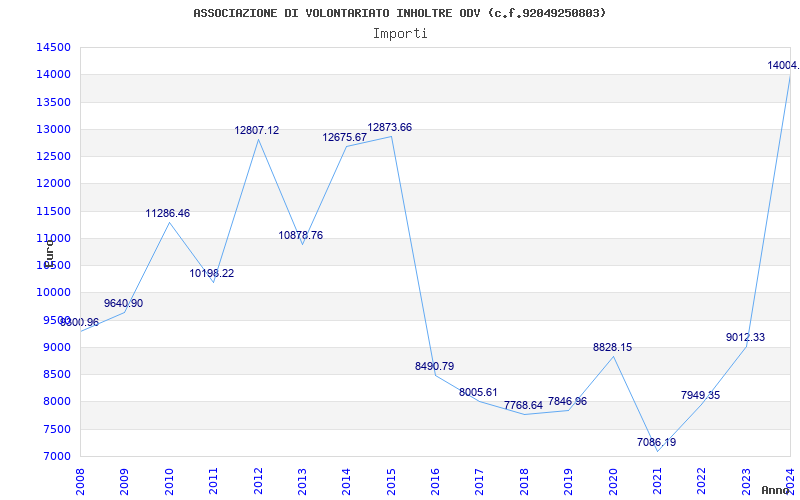The height and width of the screenshot is (500, 800).
Task: Click the 10198.22 data label
Action: (x=212, y=273)
